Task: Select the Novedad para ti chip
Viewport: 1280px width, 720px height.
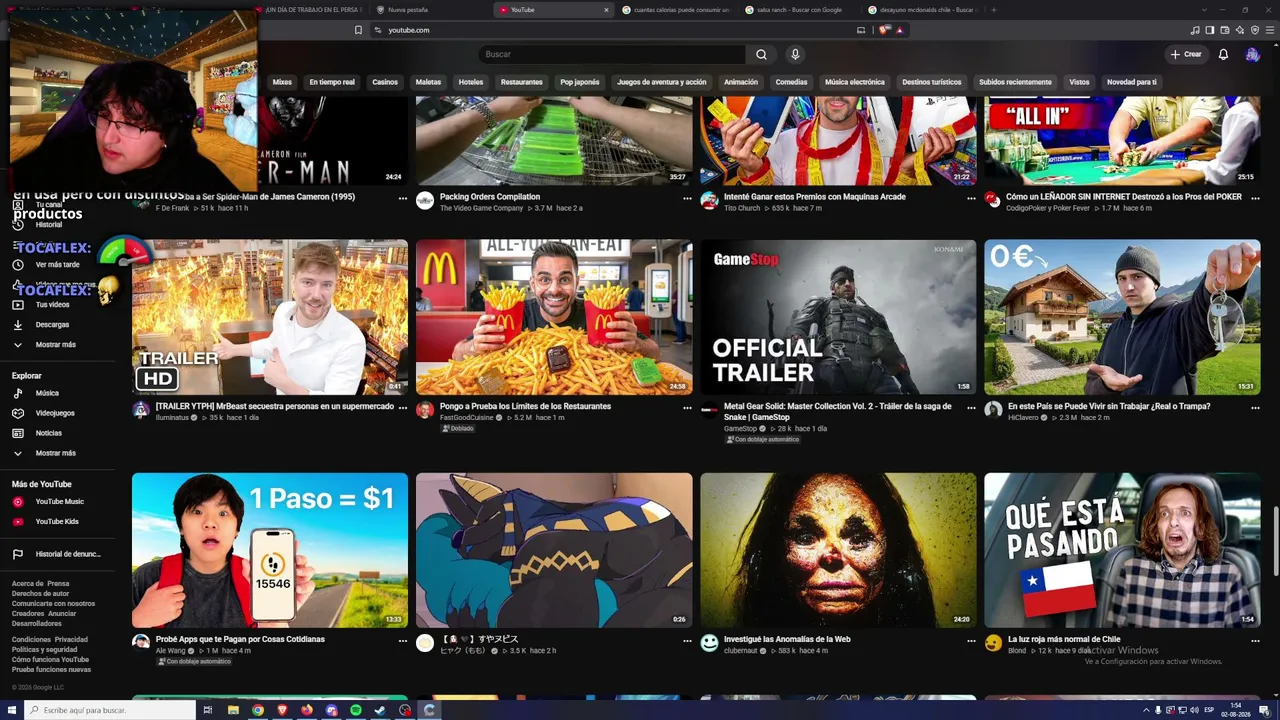Action: tap(1132, 82)
